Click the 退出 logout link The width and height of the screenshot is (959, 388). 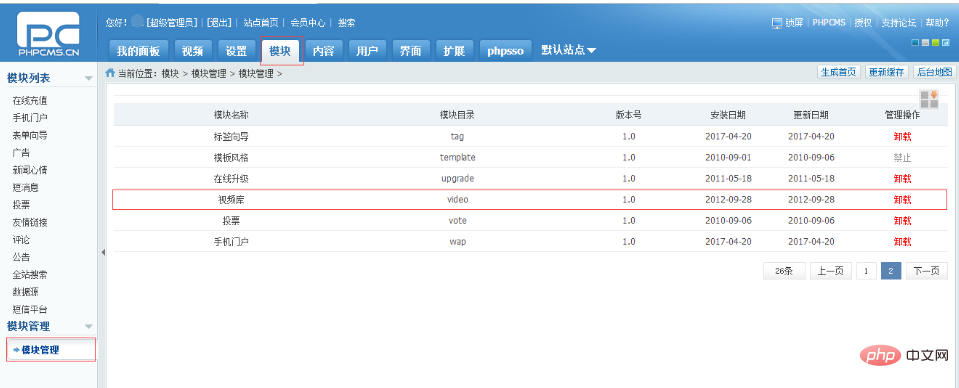coord(218,23)
